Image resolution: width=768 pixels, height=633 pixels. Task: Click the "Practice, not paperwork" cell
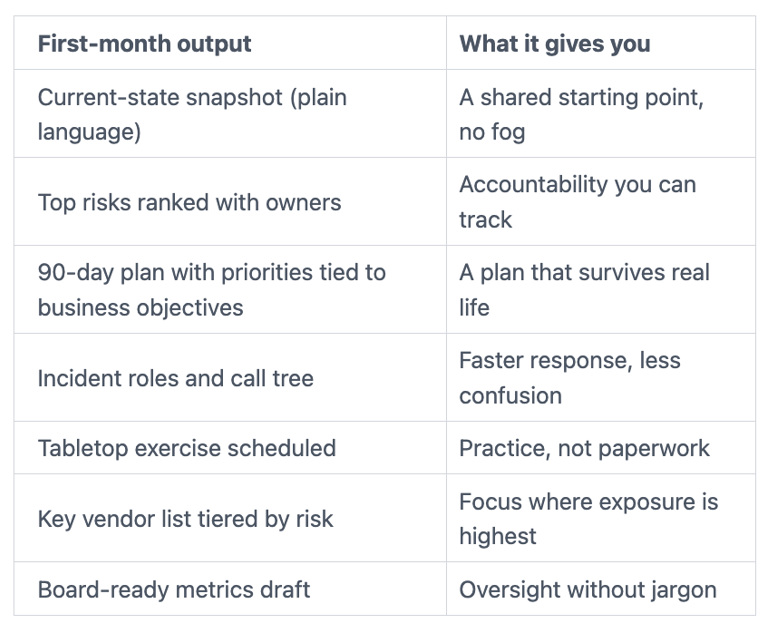coord(584,448)
